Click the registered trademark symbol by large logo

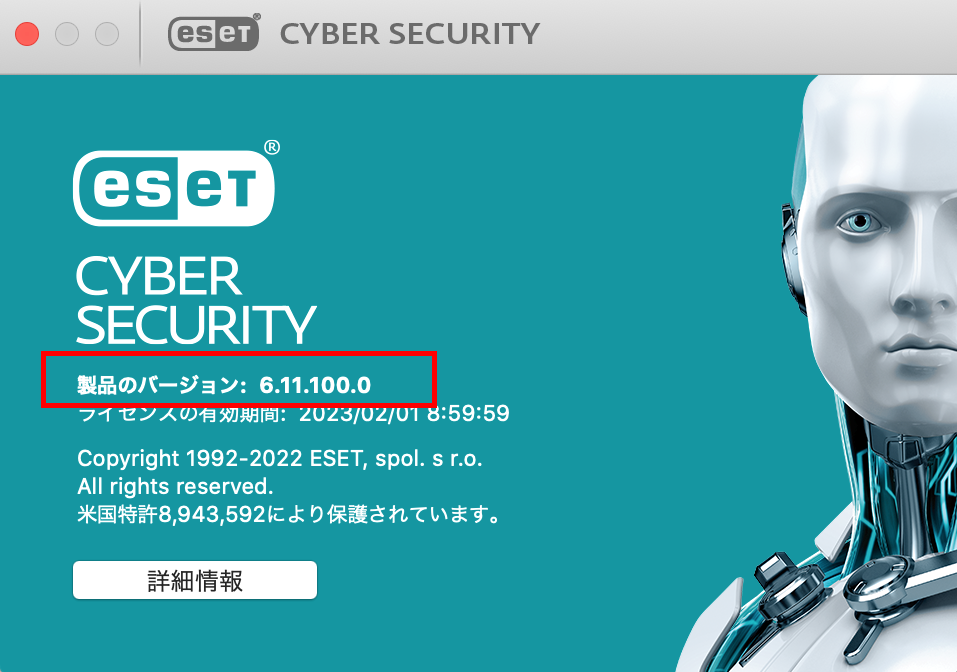(x=272, y=147)
